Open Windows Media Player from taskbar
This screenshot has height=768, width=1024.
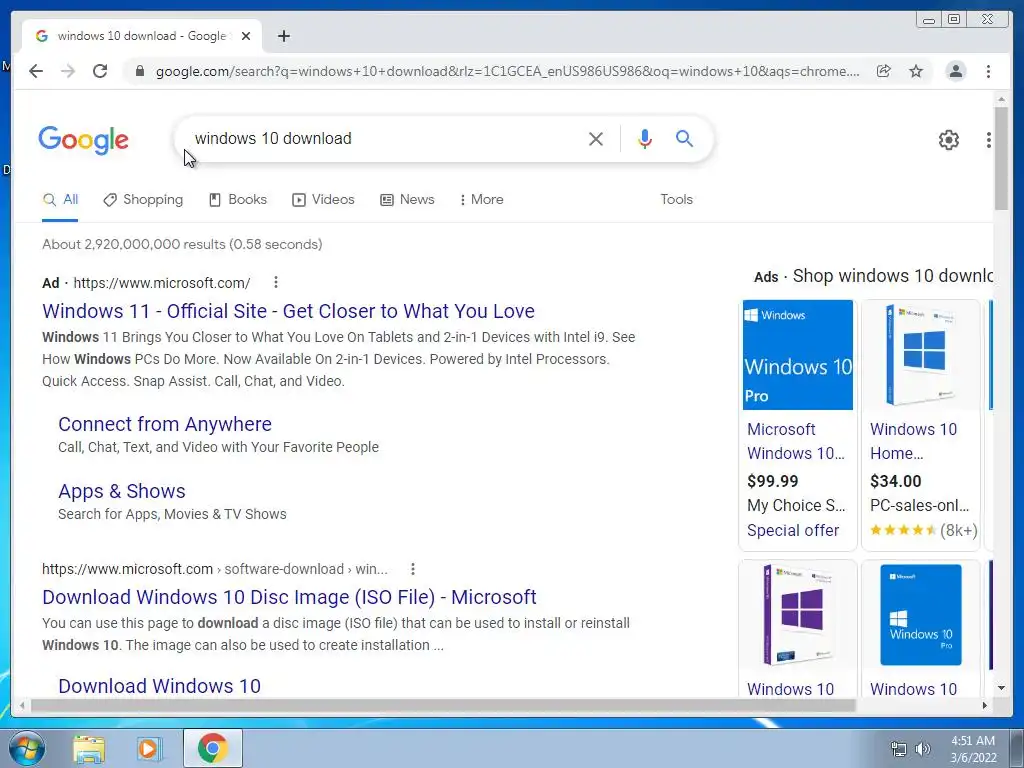click(x=148, y=749)
